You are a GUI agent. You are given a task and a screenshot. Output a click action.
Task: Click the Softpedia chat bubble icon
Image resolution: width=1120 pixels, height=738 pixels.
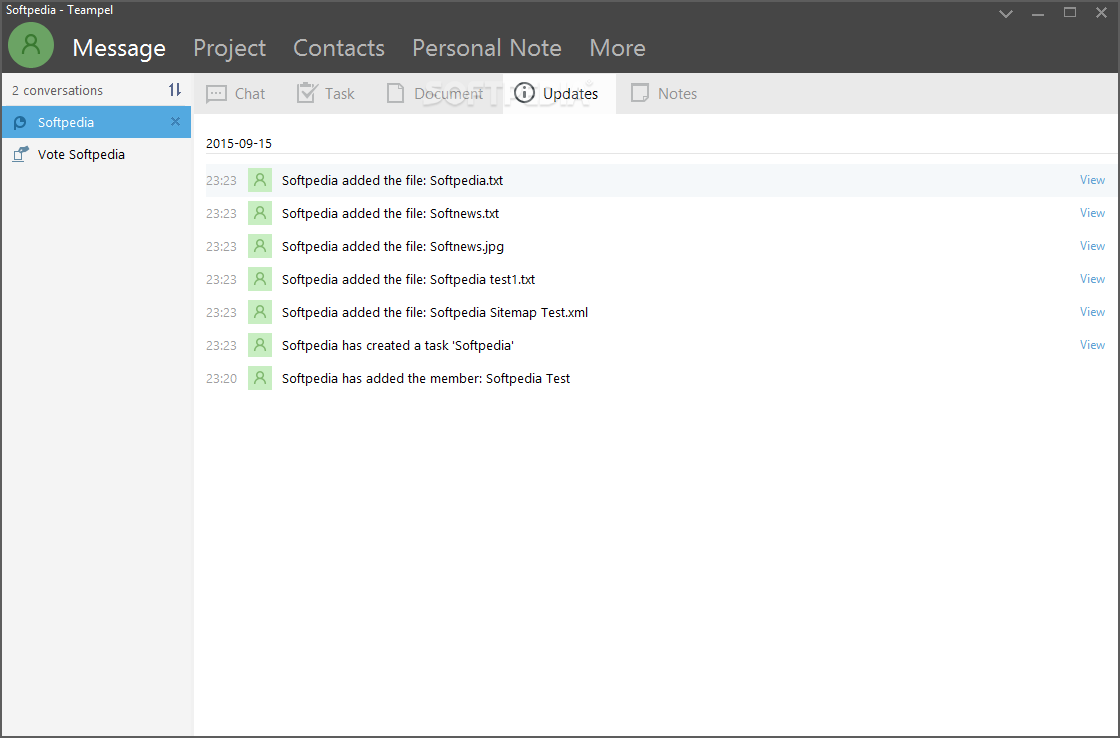point(21,123)
